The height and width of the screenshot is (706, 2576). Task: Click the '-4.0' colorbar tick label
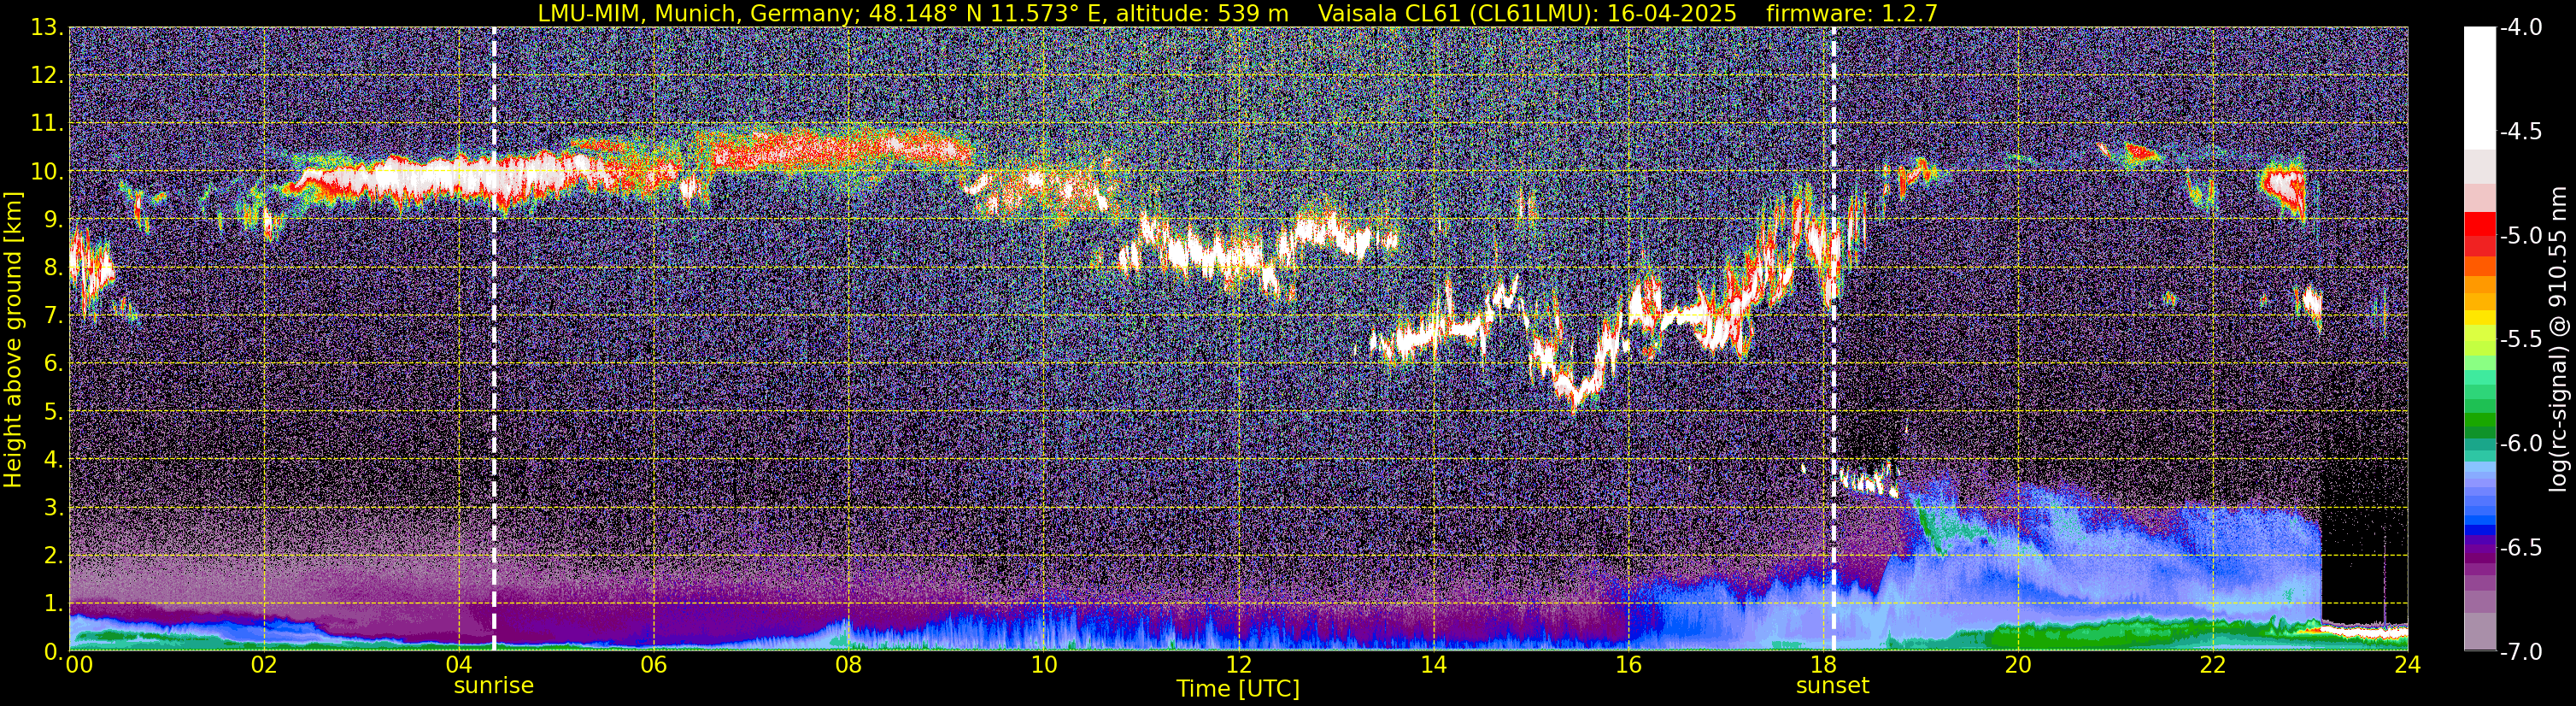tap(2520, 28)
